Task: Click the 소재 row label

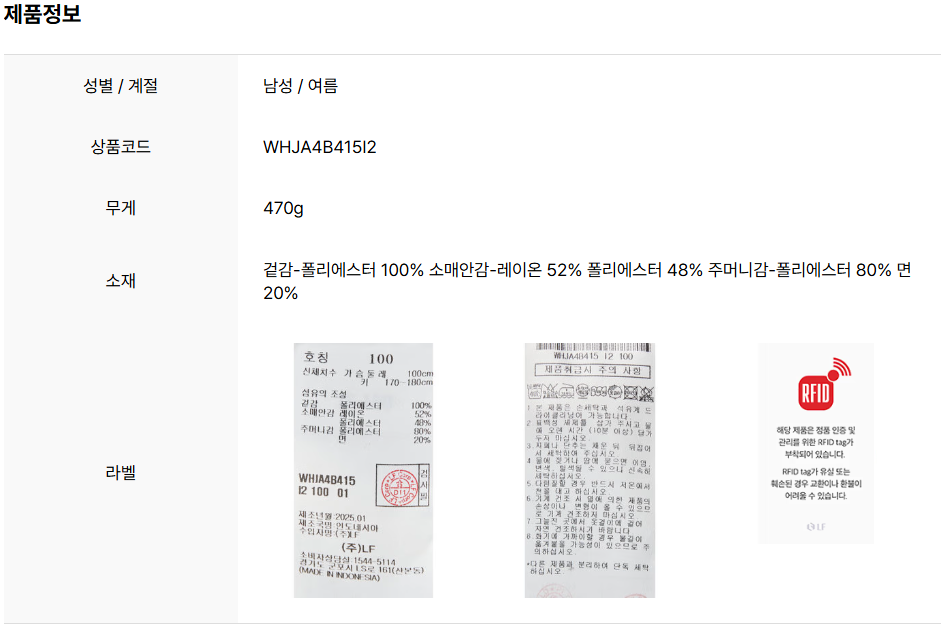Action: pos(120,281)
